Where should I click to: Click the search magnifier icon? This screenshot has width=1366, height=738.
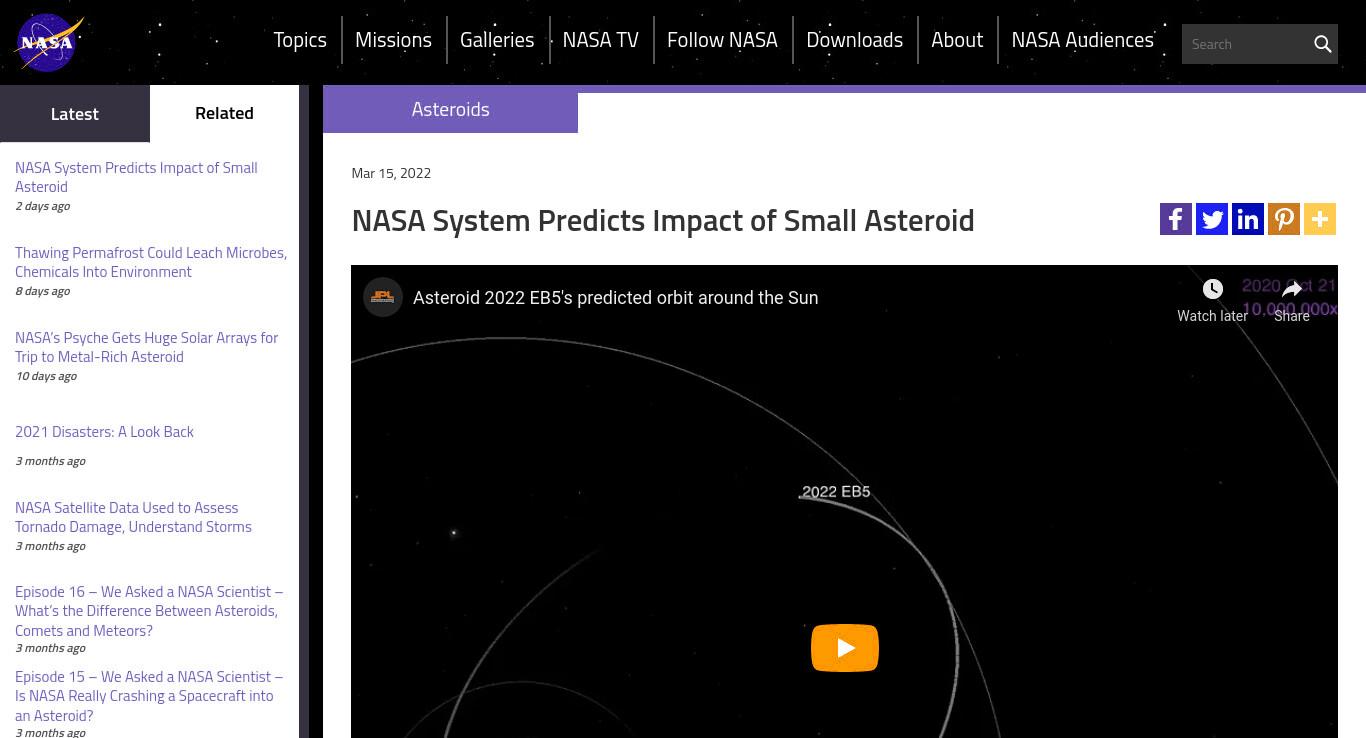[x=1322, y=44]
